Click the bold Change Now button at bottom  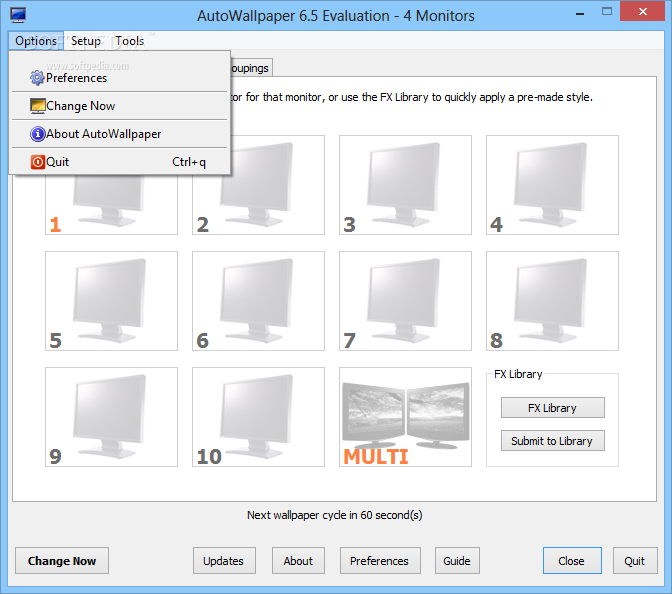pyautogui.click(x=62, y=561)
